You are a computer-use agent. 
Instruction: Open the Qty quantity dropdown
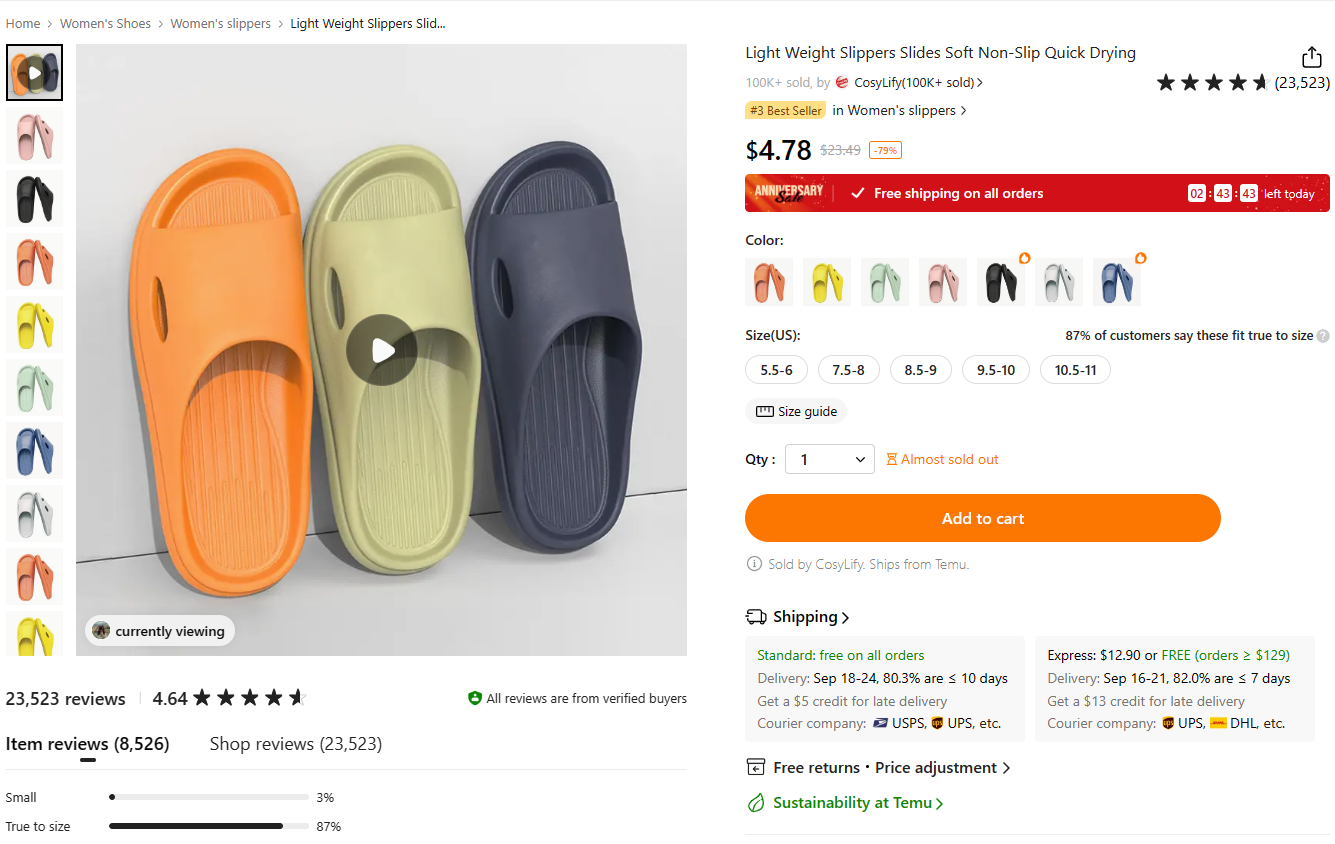tap(830, 459)
